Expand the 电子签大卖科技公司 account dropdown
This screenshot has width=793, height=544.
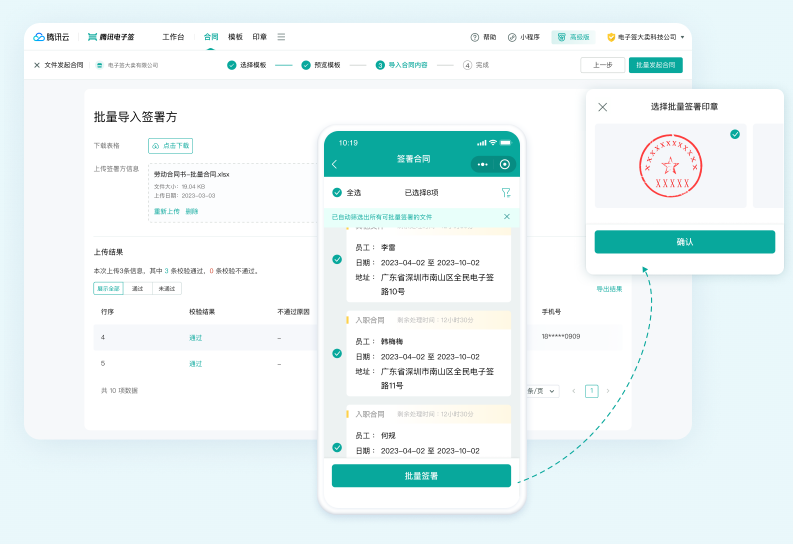(645, 37)
